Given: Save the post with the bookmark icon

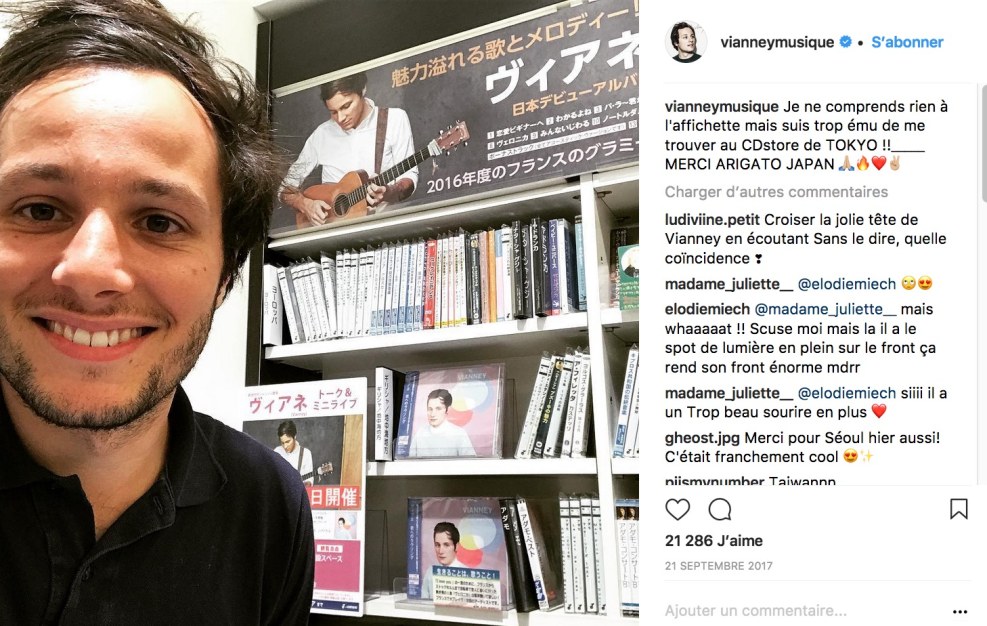Looking at the screenshot, I should pos(958,509).
